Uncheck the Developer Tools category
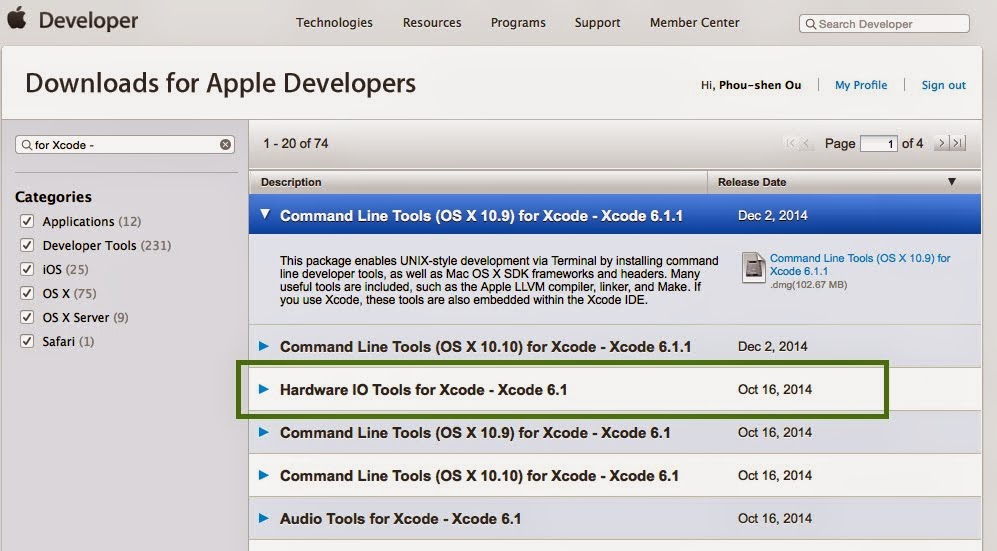The image size is (997, 551). pyautogui.click(x=27, y=245)
